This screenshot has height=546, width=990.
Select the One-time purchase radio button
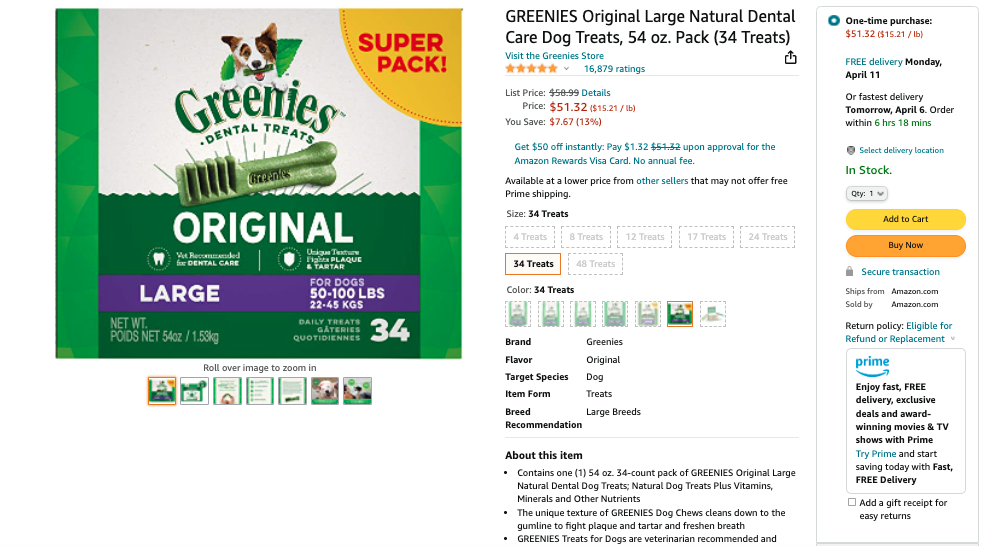pyautogui.click(x=834, y=21)
